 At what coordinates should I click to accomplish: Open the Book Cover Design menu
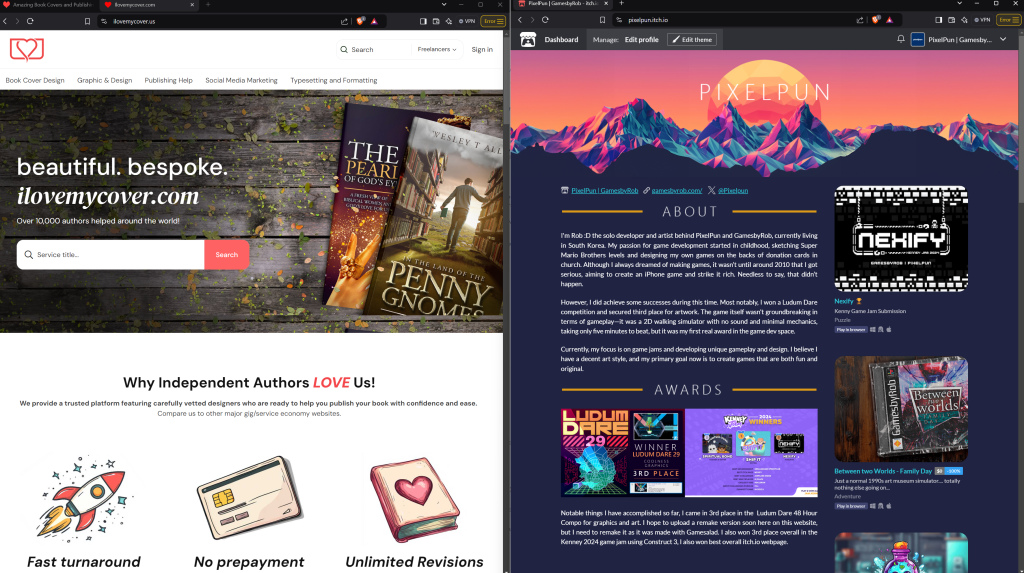coord(35,80)
